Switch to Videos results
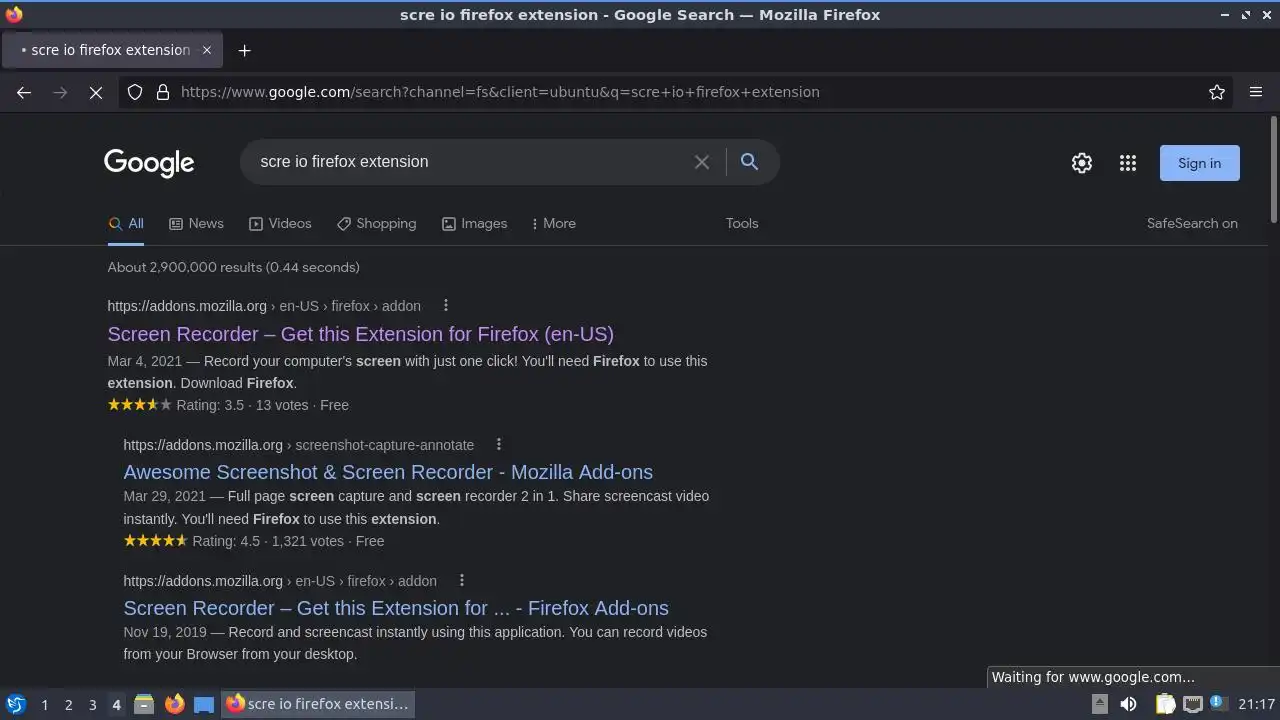The height and width of the screenshot is (720, 1280). pyautogui.click(x=280, y=224)
